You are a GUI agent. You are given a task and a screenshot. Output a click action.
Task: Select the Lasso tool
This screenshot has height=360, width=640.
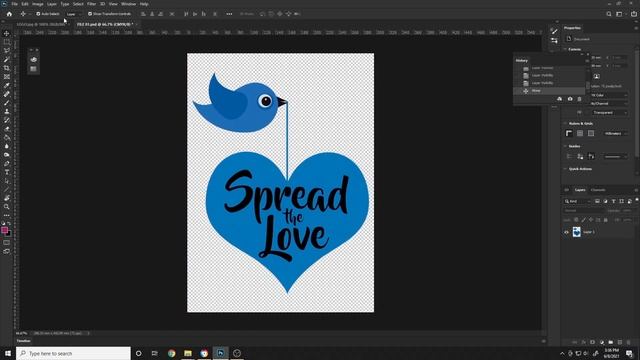point(7,51)
